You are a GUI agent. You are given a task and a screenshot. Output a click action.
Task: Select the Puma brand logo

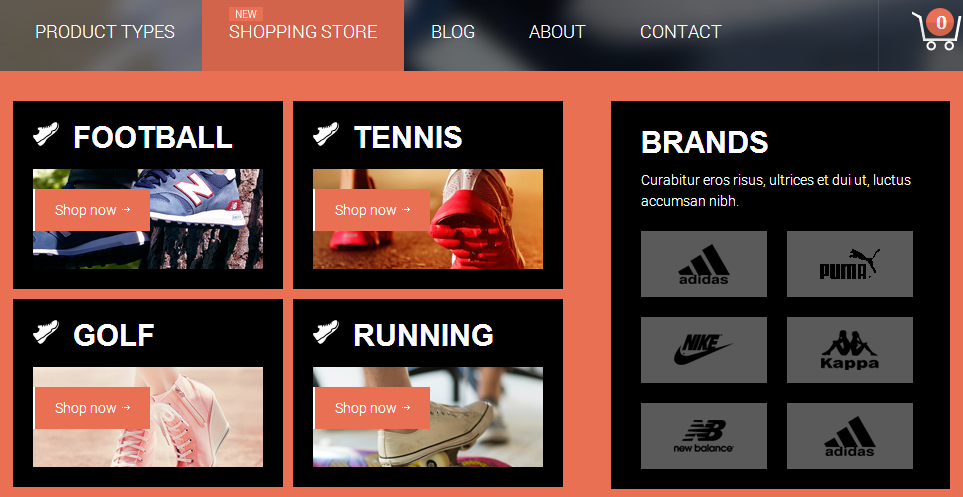[849, 264]
